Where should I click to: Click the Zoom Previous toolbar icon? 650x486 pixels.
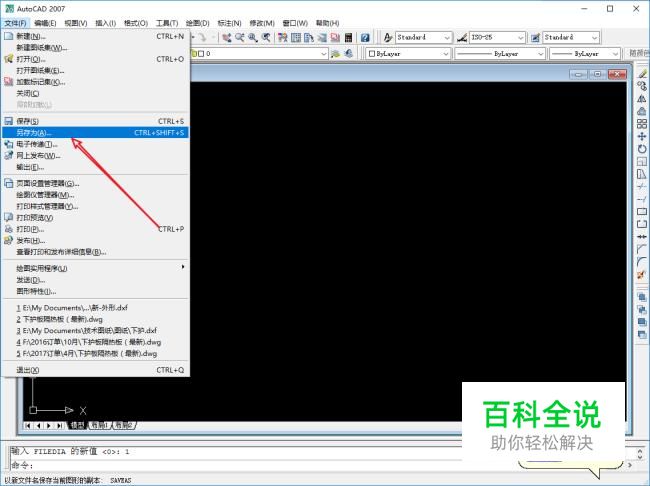pos(266,38)
